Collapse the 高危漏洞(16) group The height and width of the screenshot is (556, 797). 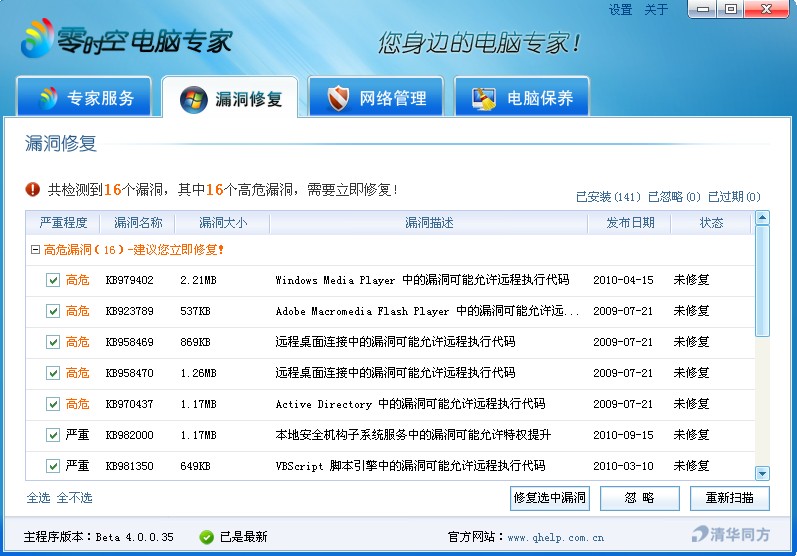click(x=35, y=250)
